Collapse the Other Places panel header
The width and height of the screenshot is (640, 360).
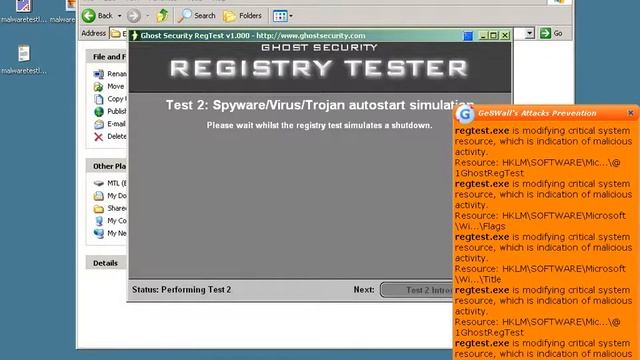107,166
